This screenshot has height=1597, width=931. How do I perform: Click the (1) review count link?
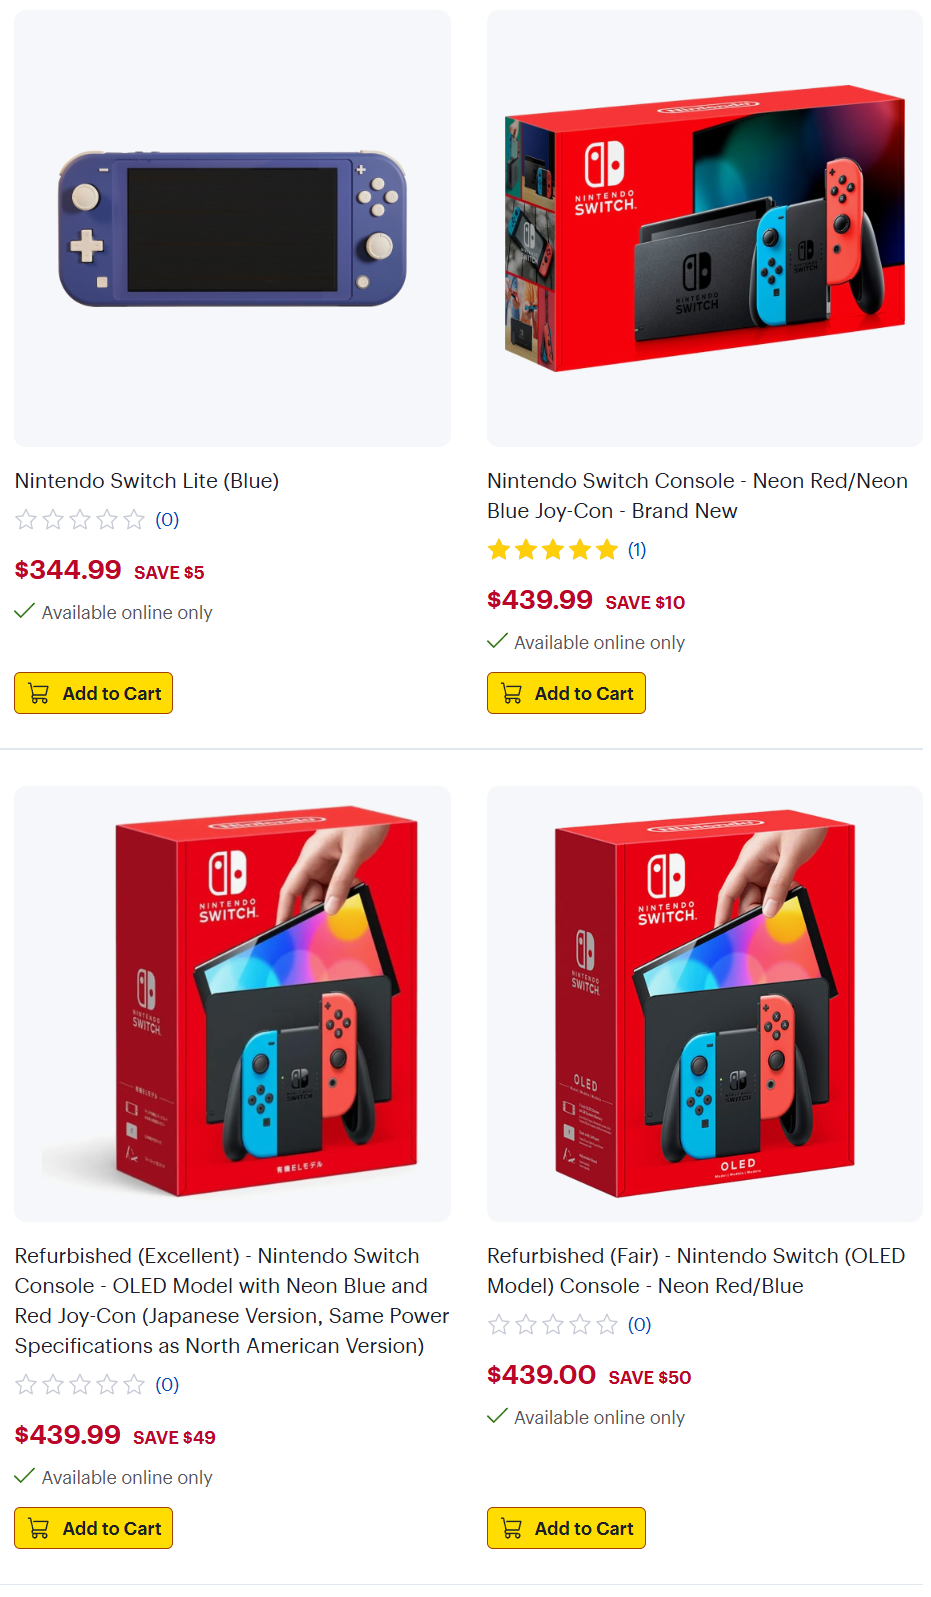coord(637,550)
